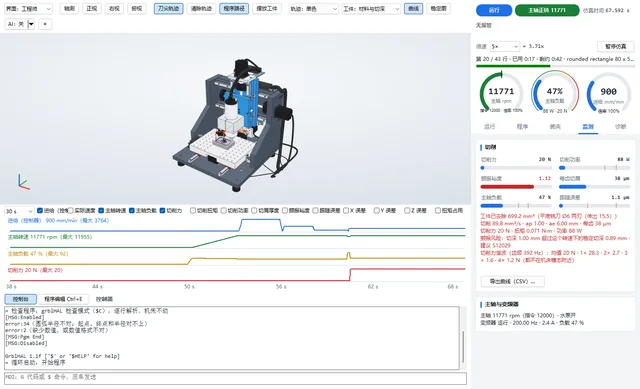Click the red cutting force curve label

[x=35, y=270]
